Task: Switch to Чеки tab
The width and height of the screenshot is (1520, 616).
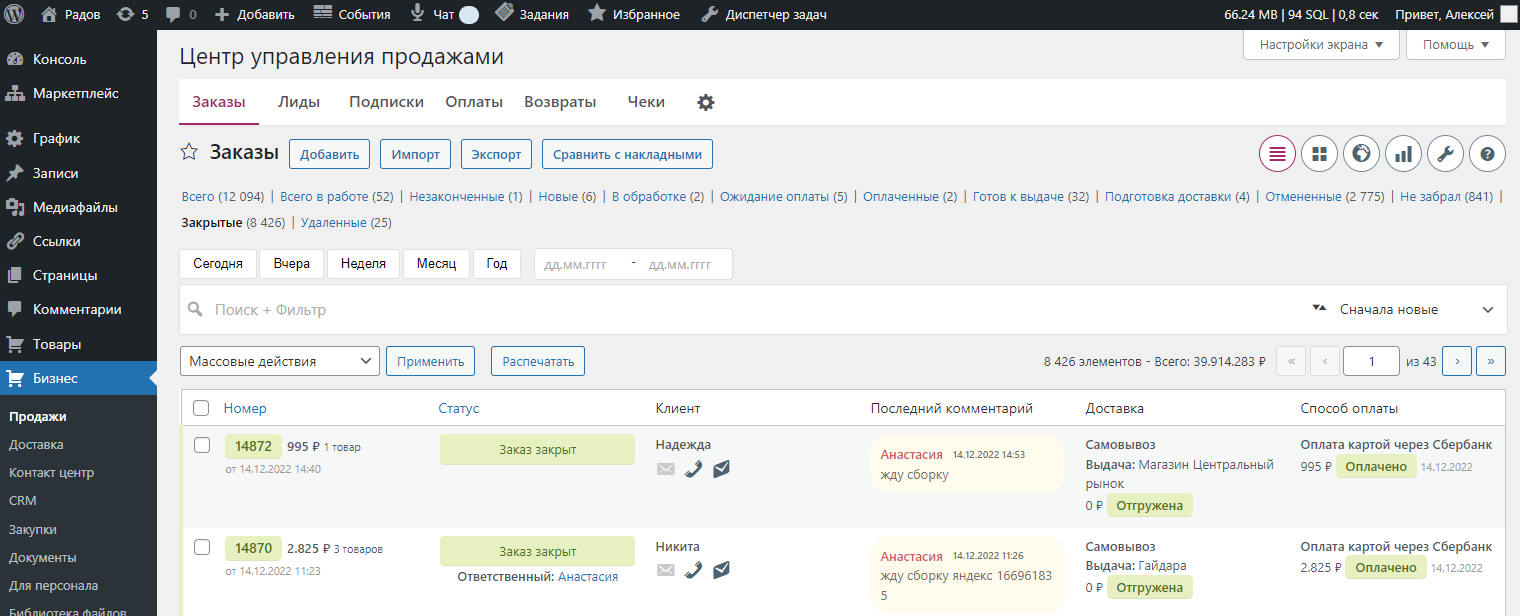Action: [x=646, y=102]
